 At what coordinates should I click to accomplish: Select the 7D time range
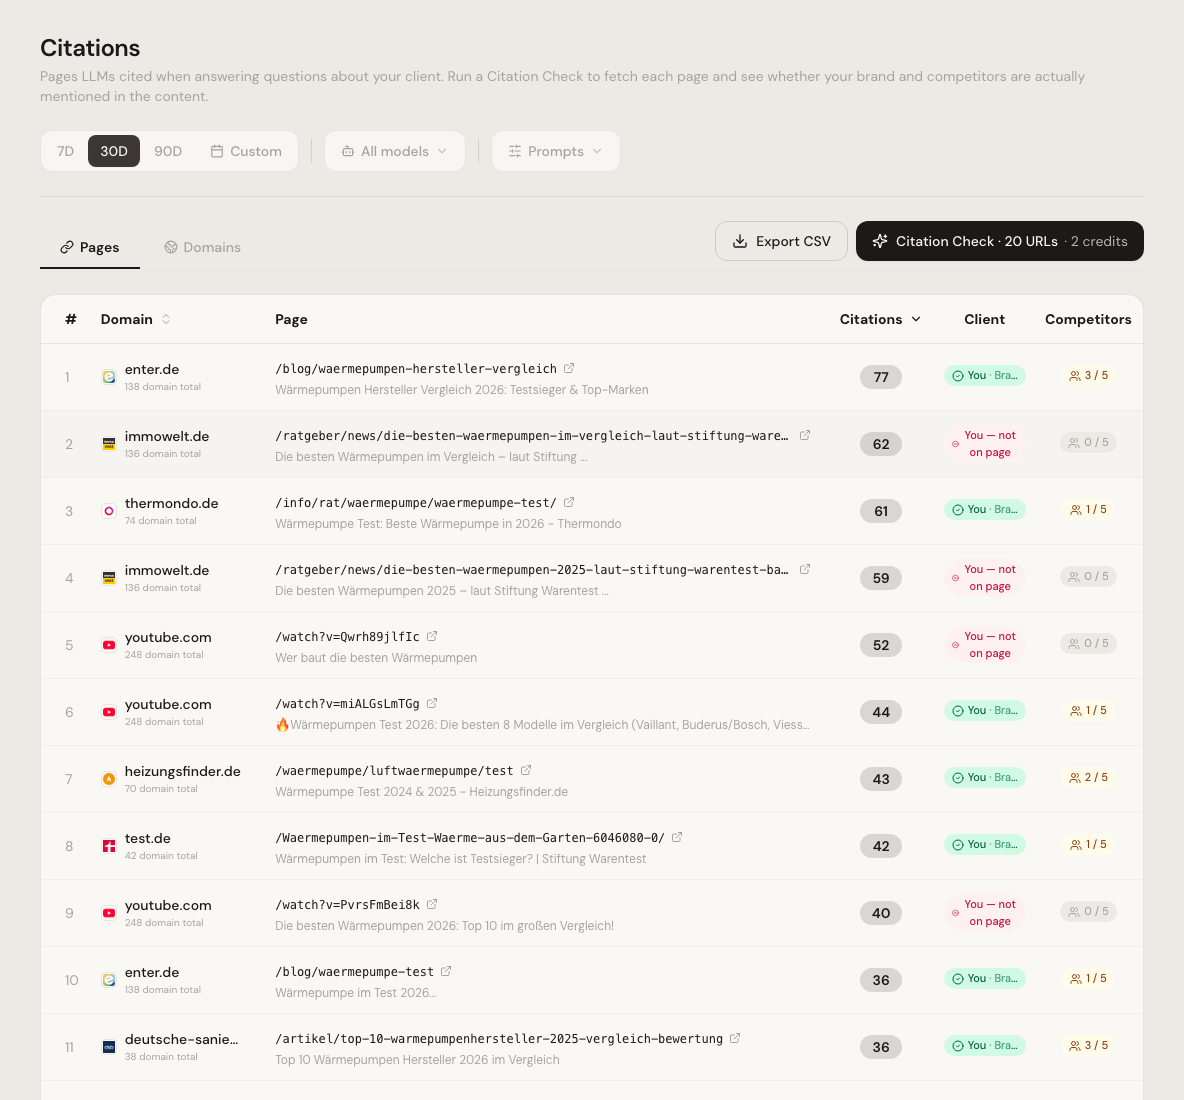click(66, 151)
